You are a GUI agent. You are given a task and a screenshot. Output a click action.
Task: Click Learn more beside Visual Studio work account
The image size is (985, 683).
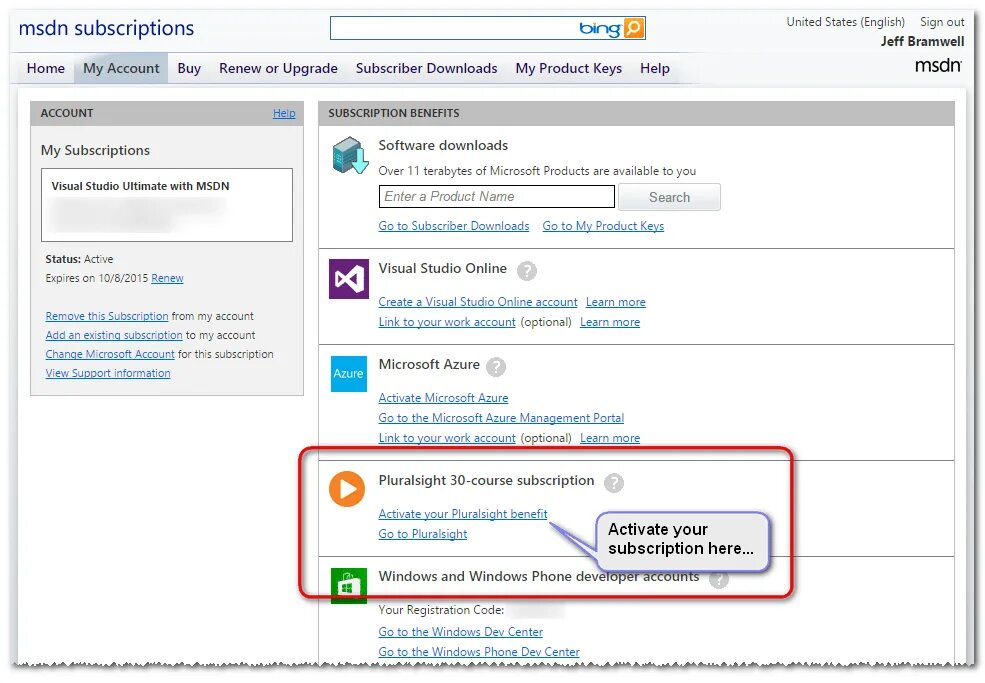pos(610,322)
